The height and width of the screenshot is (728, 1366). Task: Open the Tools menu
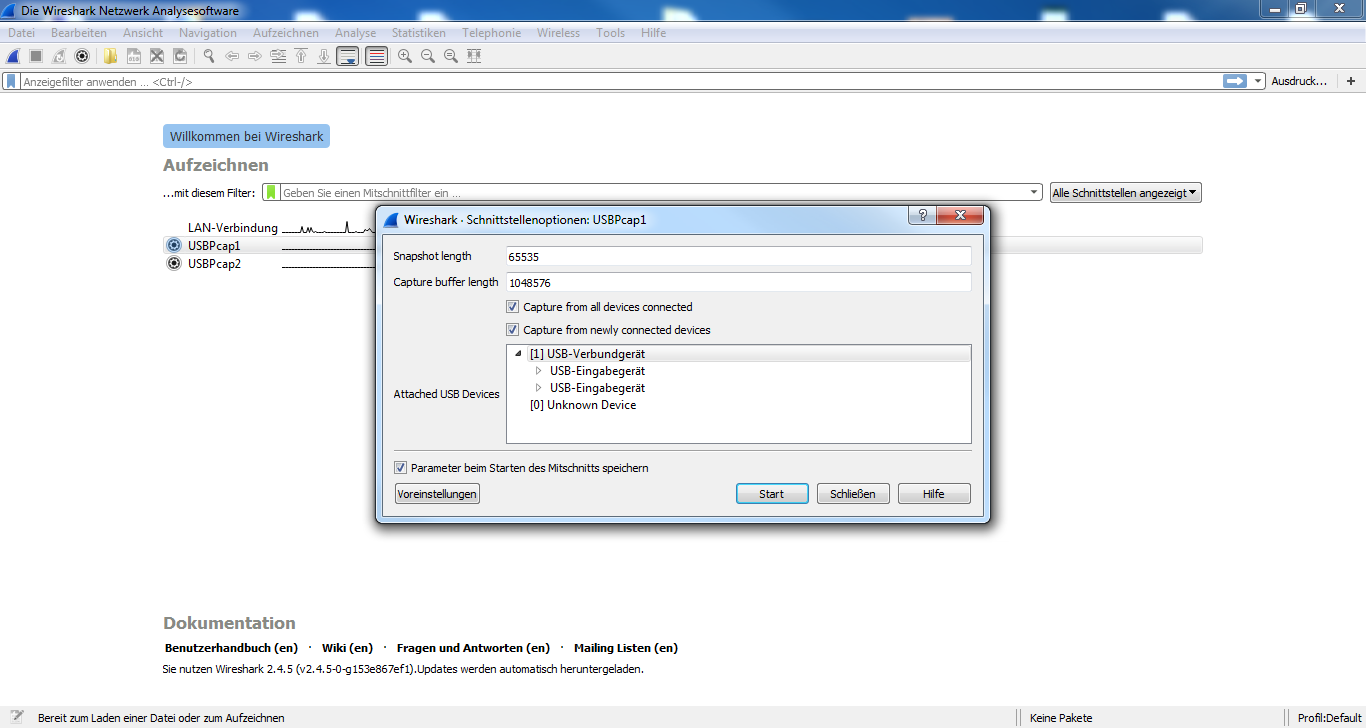[x=610, y=33]
